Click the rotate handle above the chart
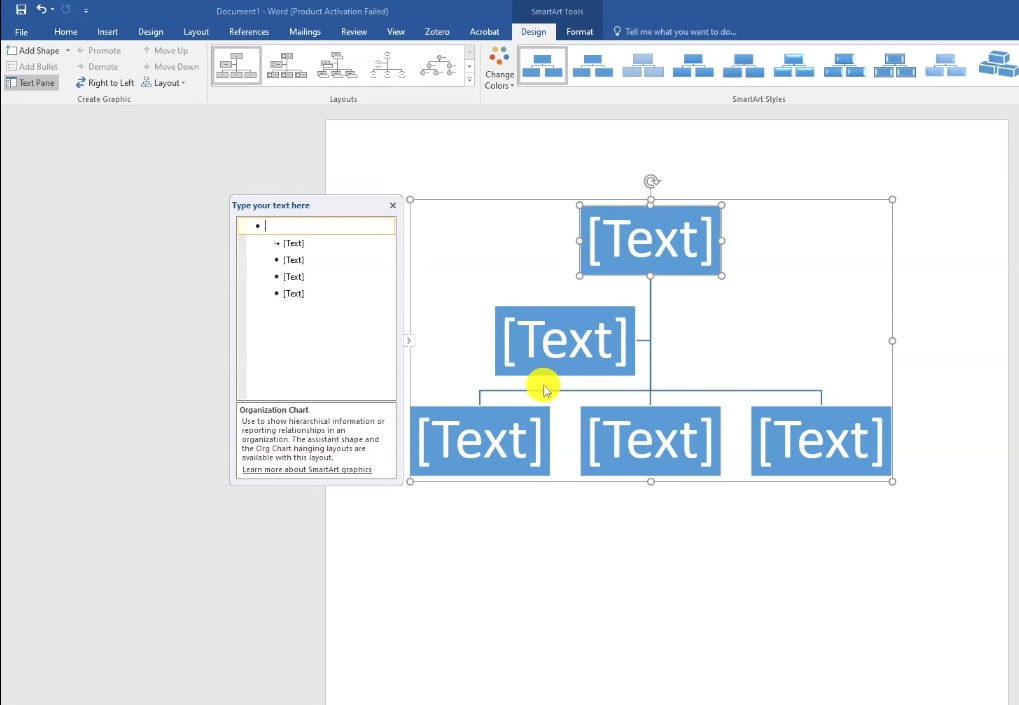The width and height of the screenshot is (1019, 705). coord(651,181)
